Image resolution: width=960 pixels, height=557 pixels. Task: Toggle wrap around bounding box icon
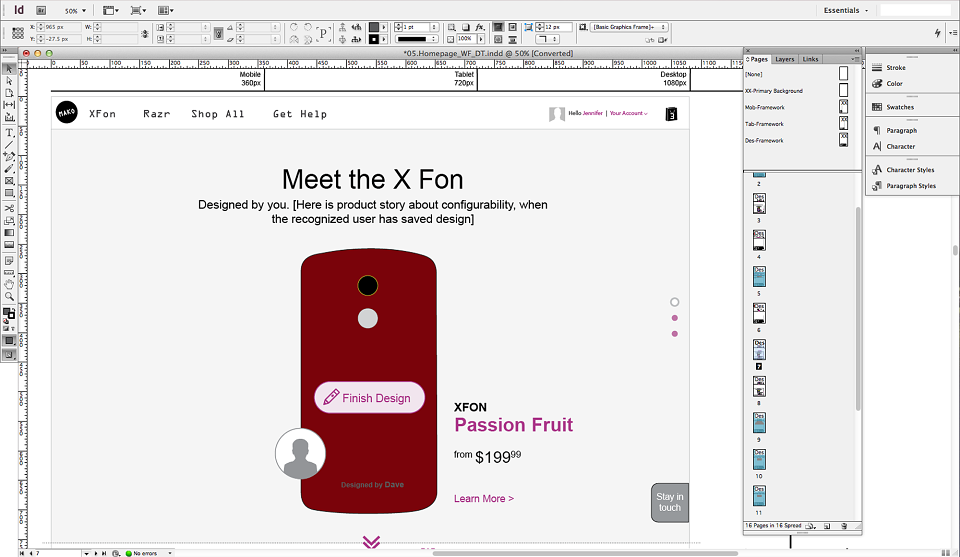click(512, 28)
